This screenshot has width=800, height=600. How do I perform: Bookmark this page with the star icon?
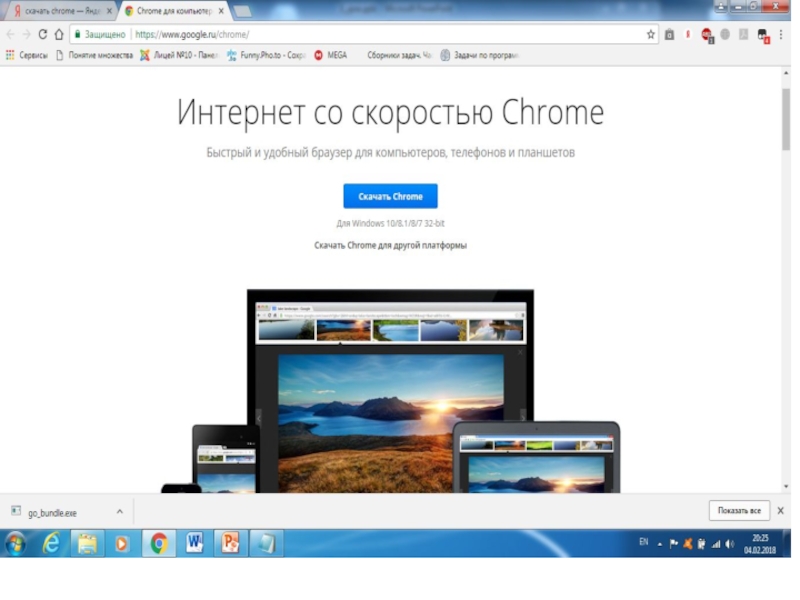pyautogui.click(x=651, y=34)
